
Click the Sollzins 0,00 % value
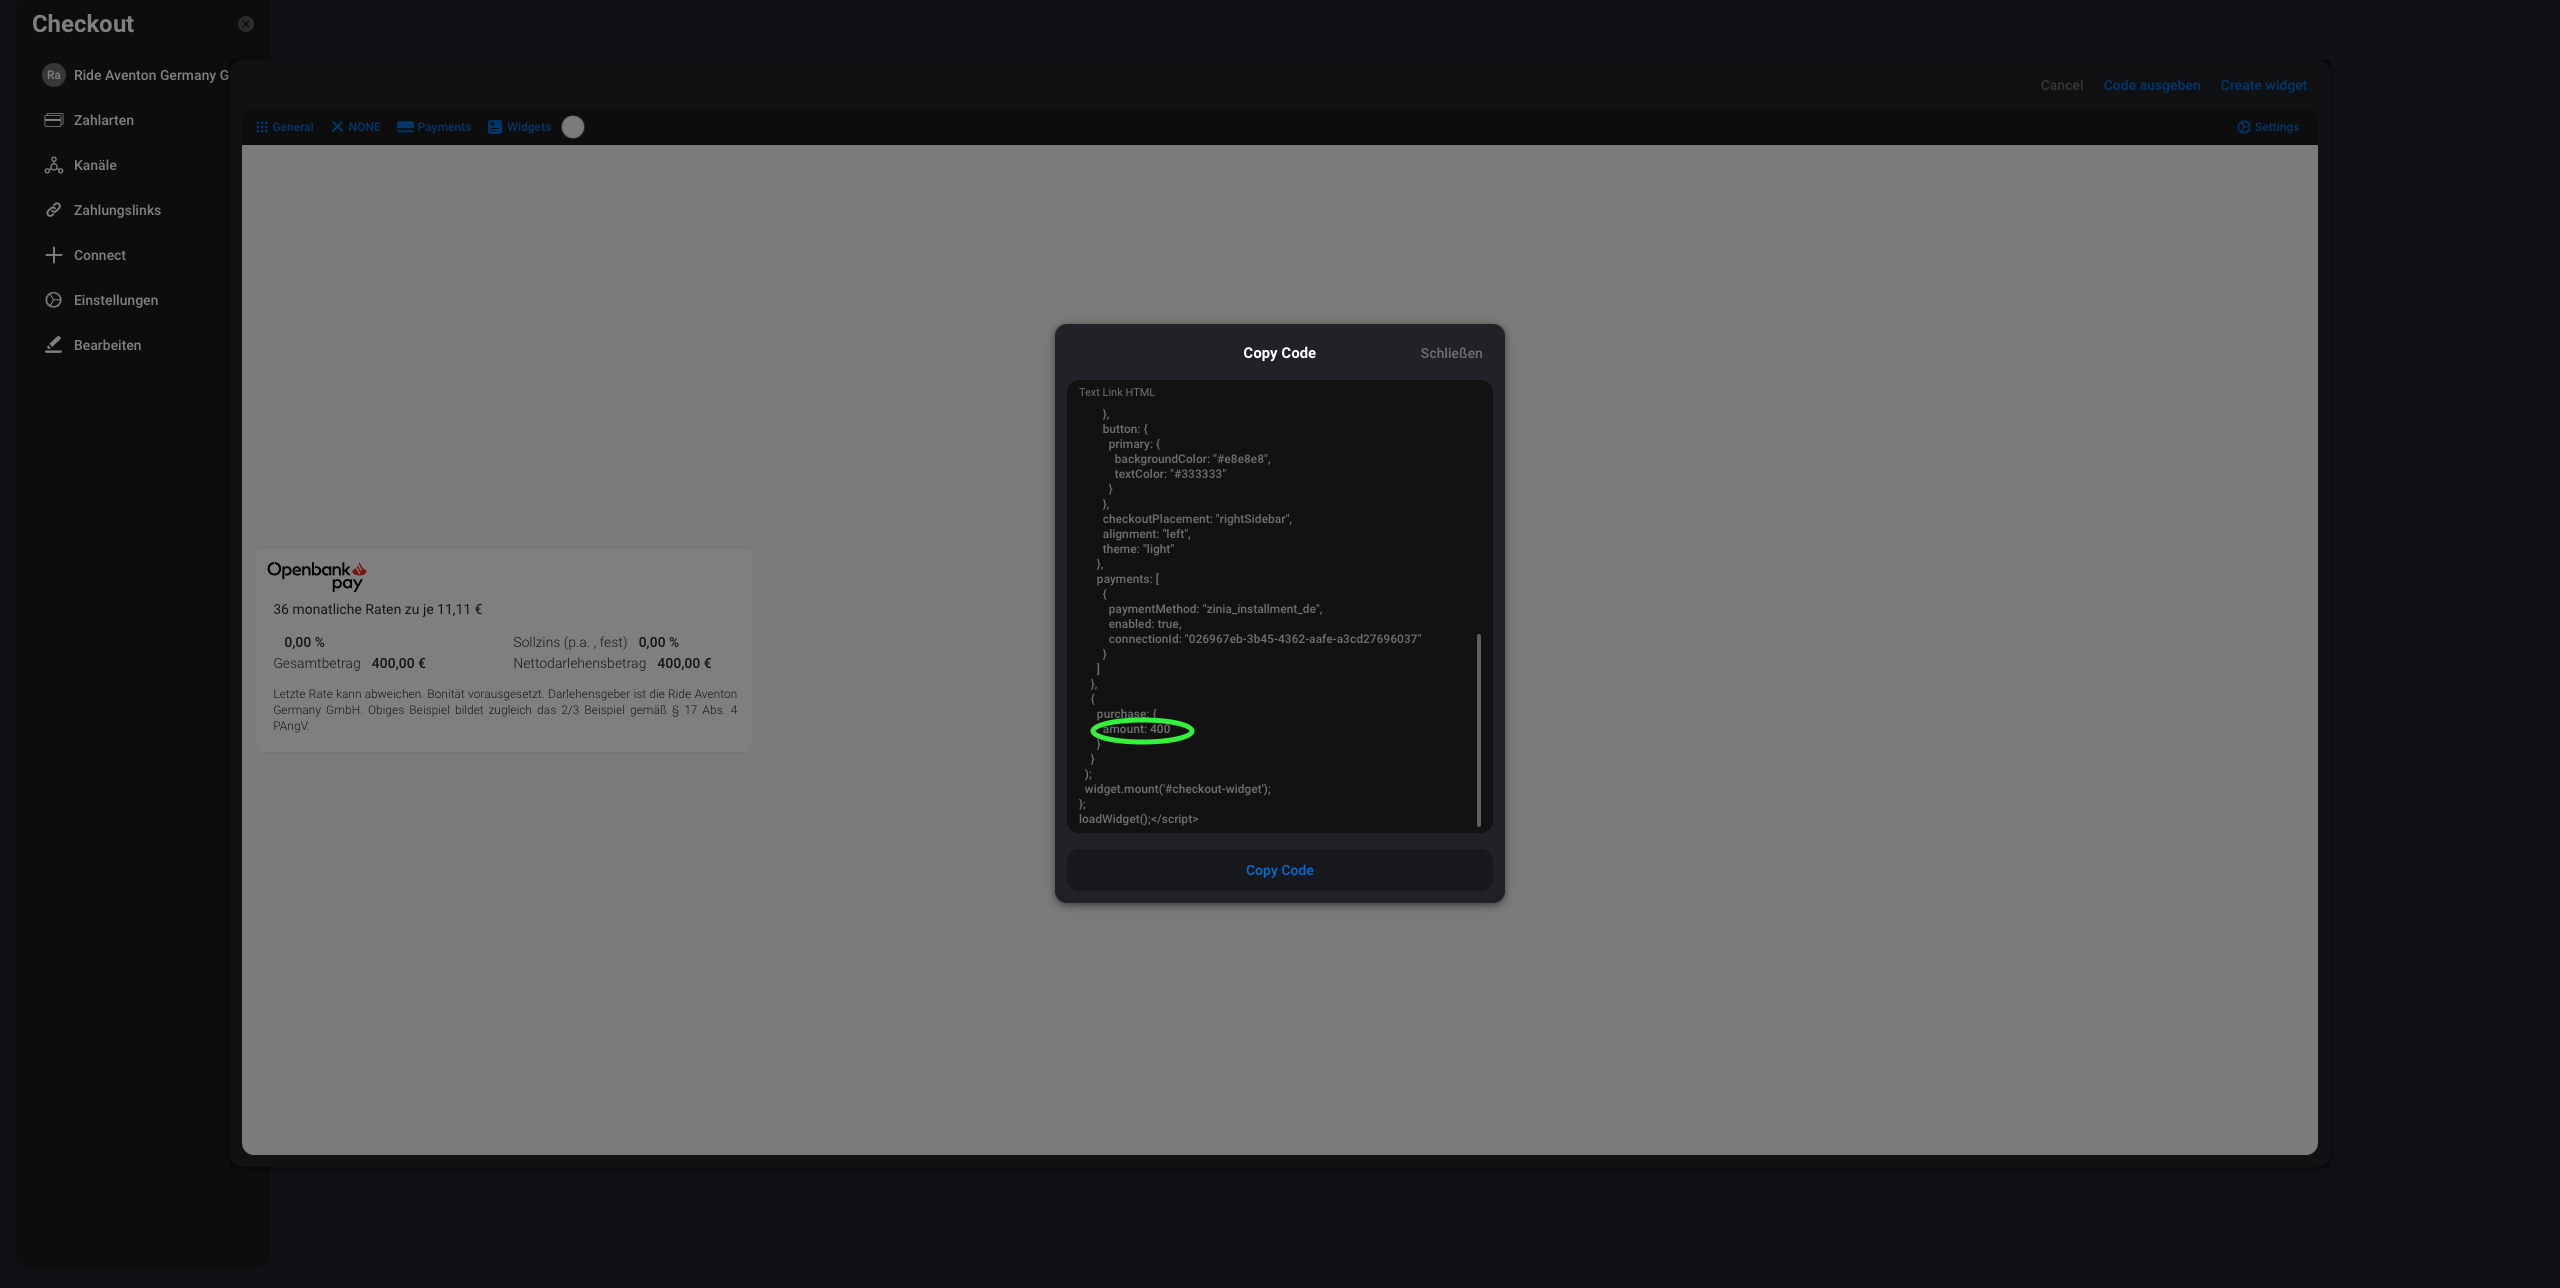tap(659, 642)
